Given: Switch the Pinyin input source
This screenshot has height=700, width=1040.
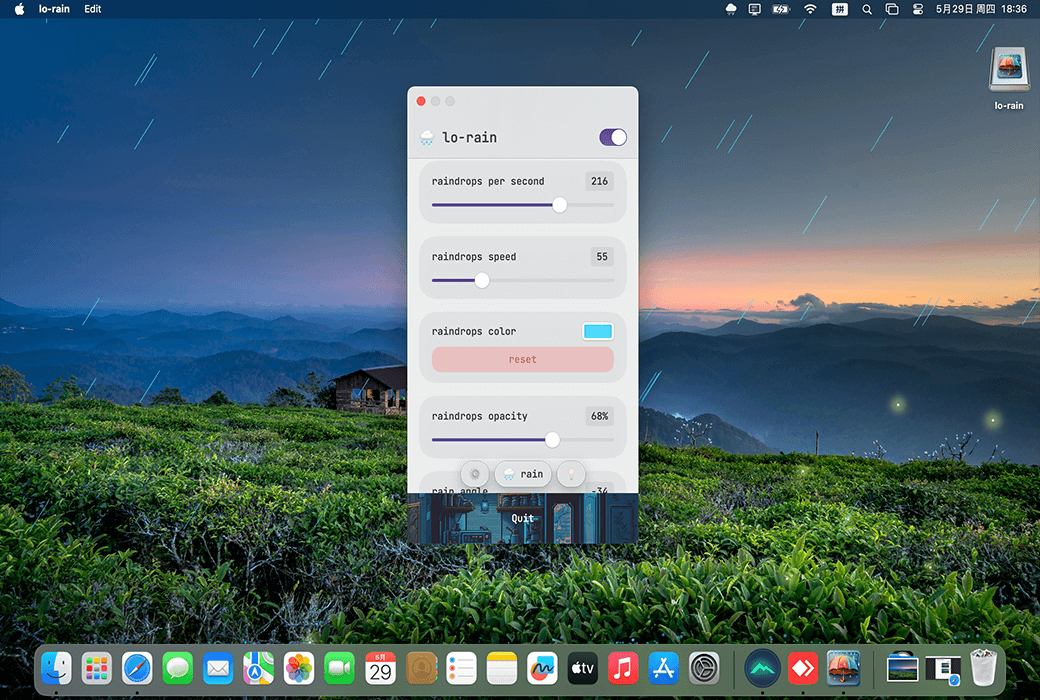Looking at the screenshot, I should pos(840,9).
